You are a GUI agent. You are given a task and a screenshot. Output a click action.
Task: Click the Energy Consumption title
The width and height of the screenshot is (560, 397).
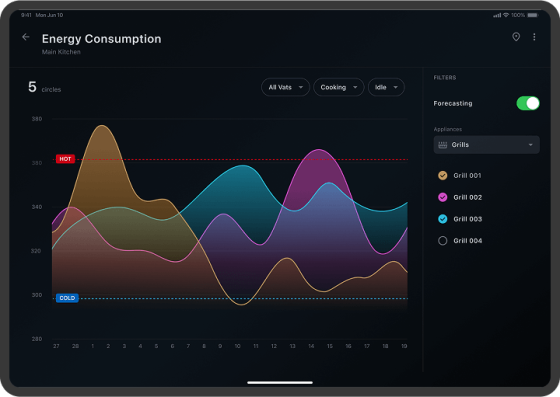[101, 39]
